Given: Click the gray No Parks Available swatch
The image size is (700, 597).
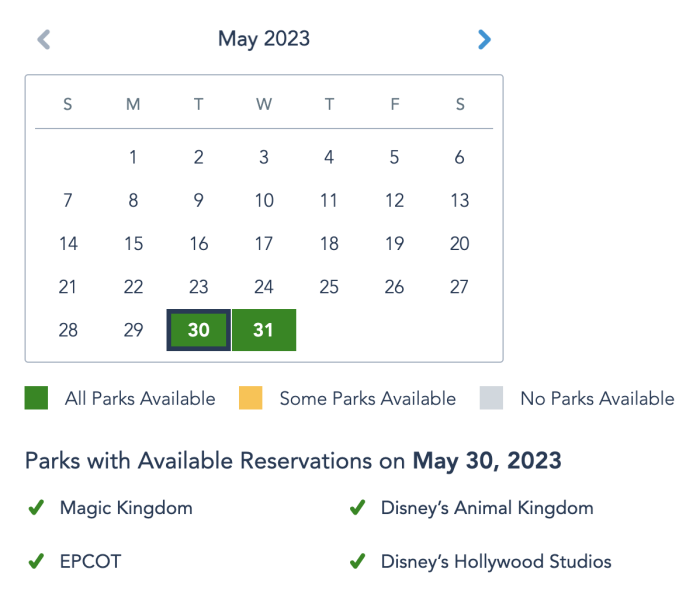Looking at the screenshot, I should (492, 399).
